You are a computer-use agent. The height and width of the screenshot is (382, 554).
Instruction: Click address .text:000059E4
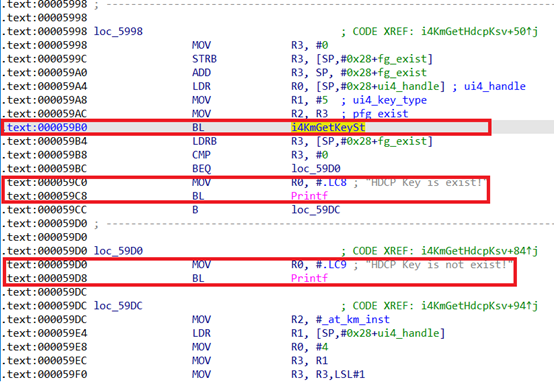pyautogui.click(x=45, y=333)
